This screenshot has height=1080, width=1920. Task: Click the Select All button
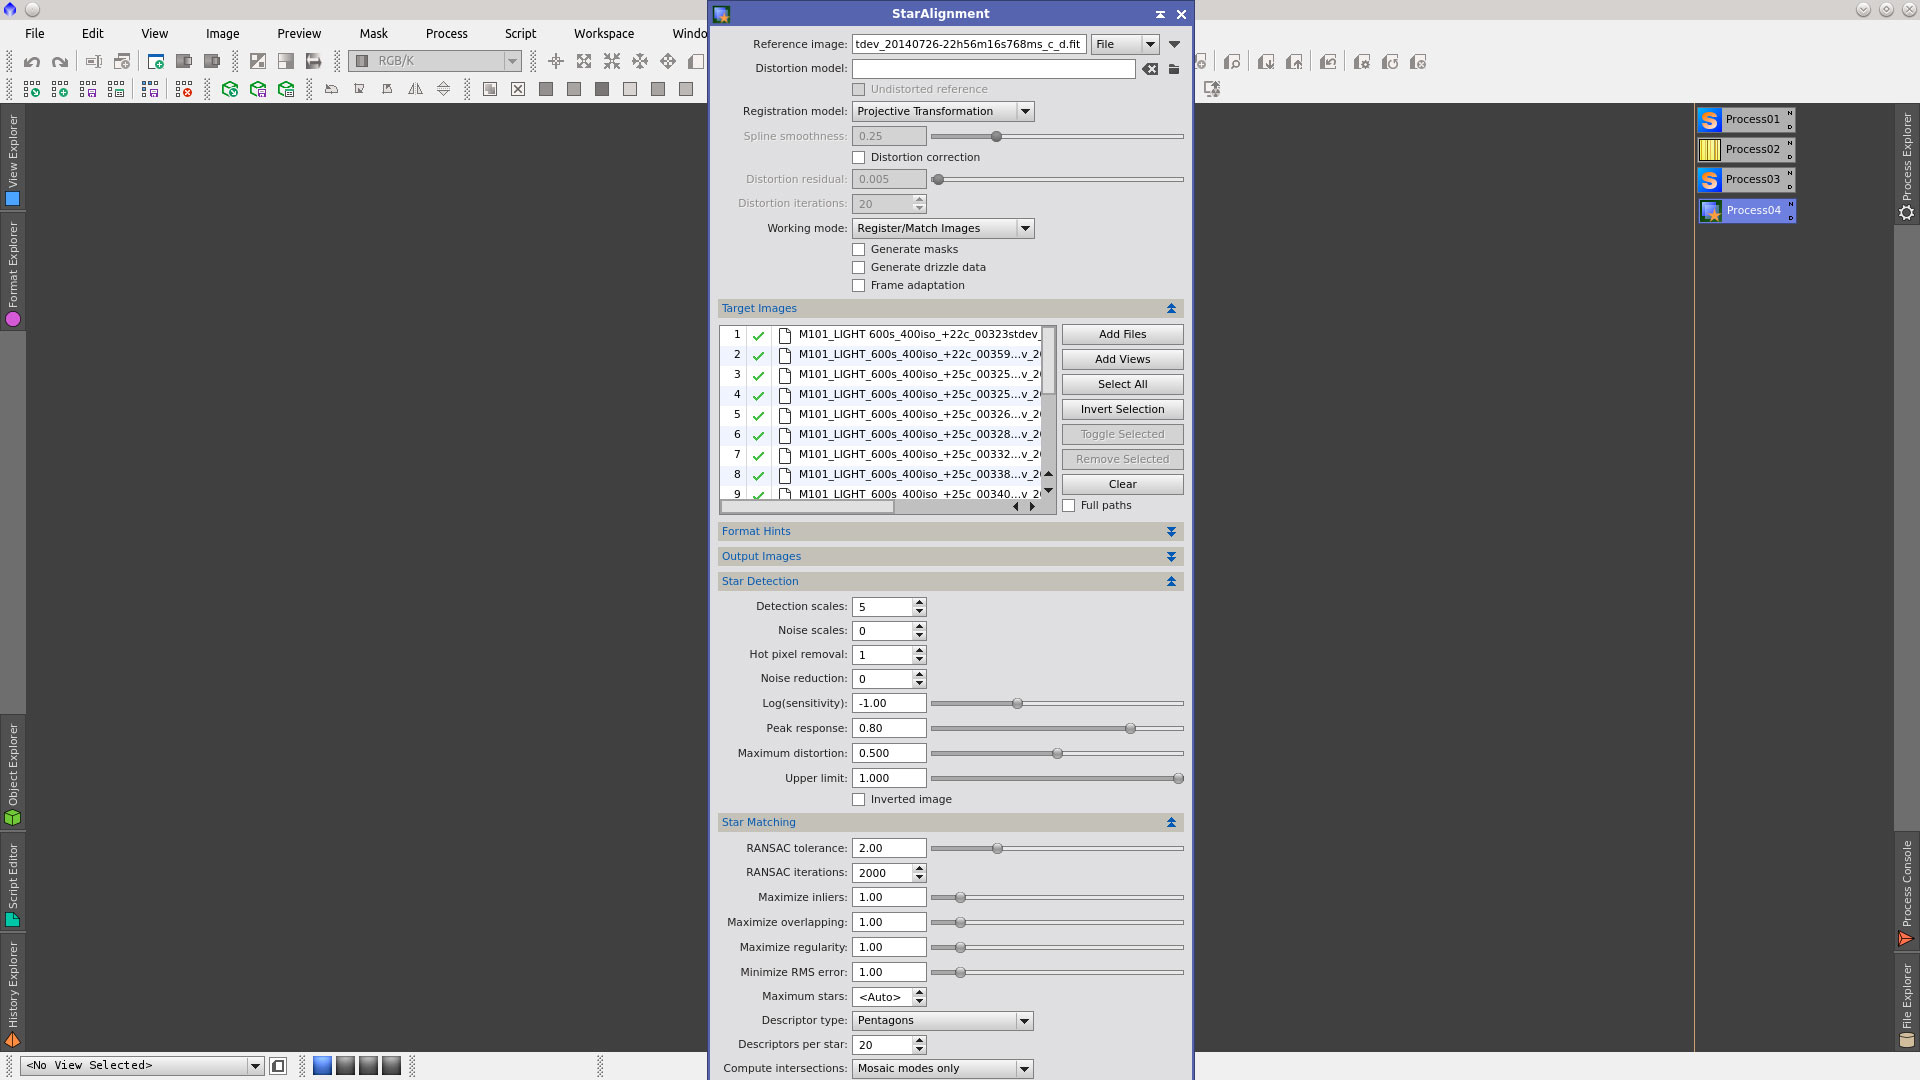[x=1122, y=384]
